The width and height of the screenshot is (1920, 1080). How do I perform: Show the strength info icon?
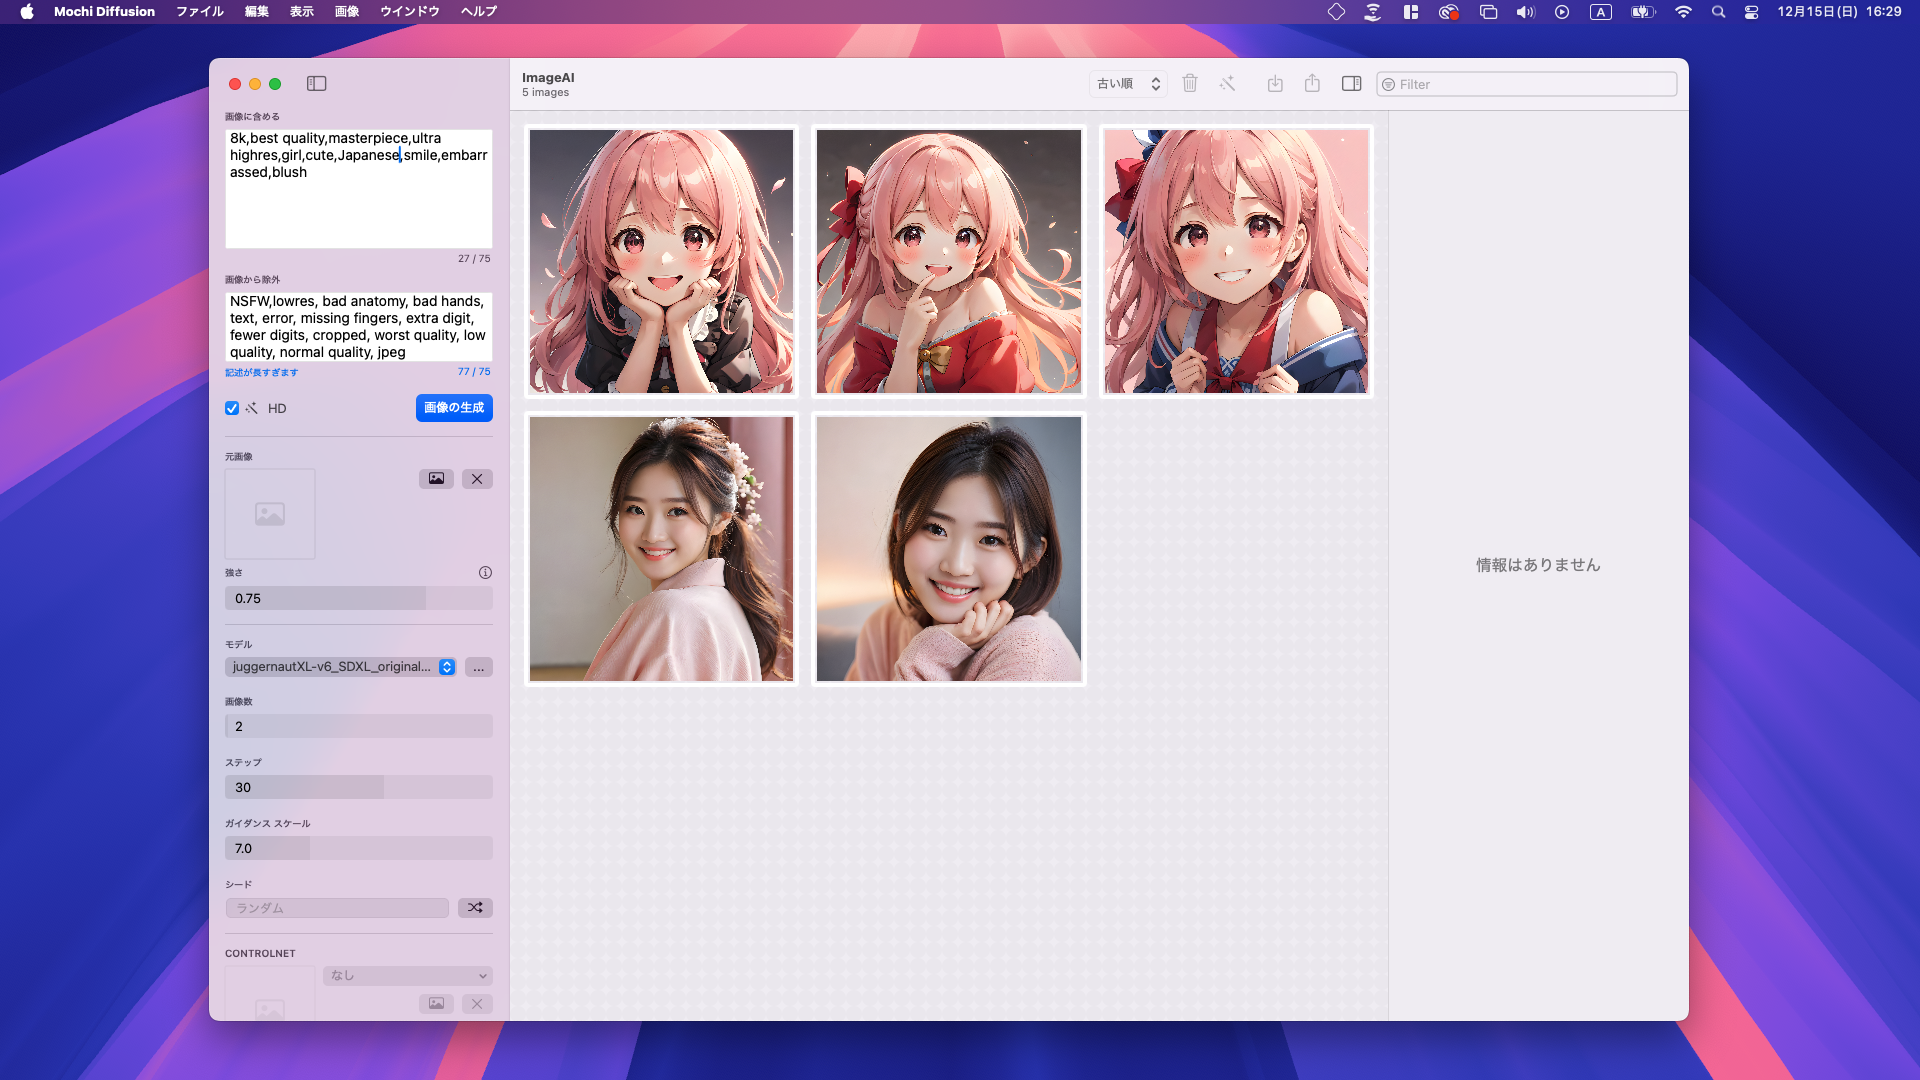pos(485,573)
